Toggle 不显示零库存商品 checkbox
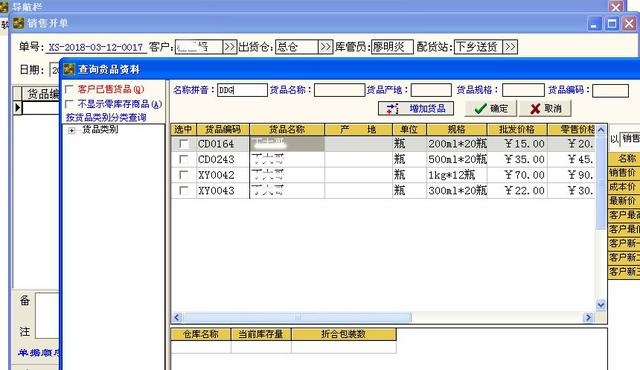Image resolution: width=640 pixels, height=370 pixels. click(x=69, y=104)
